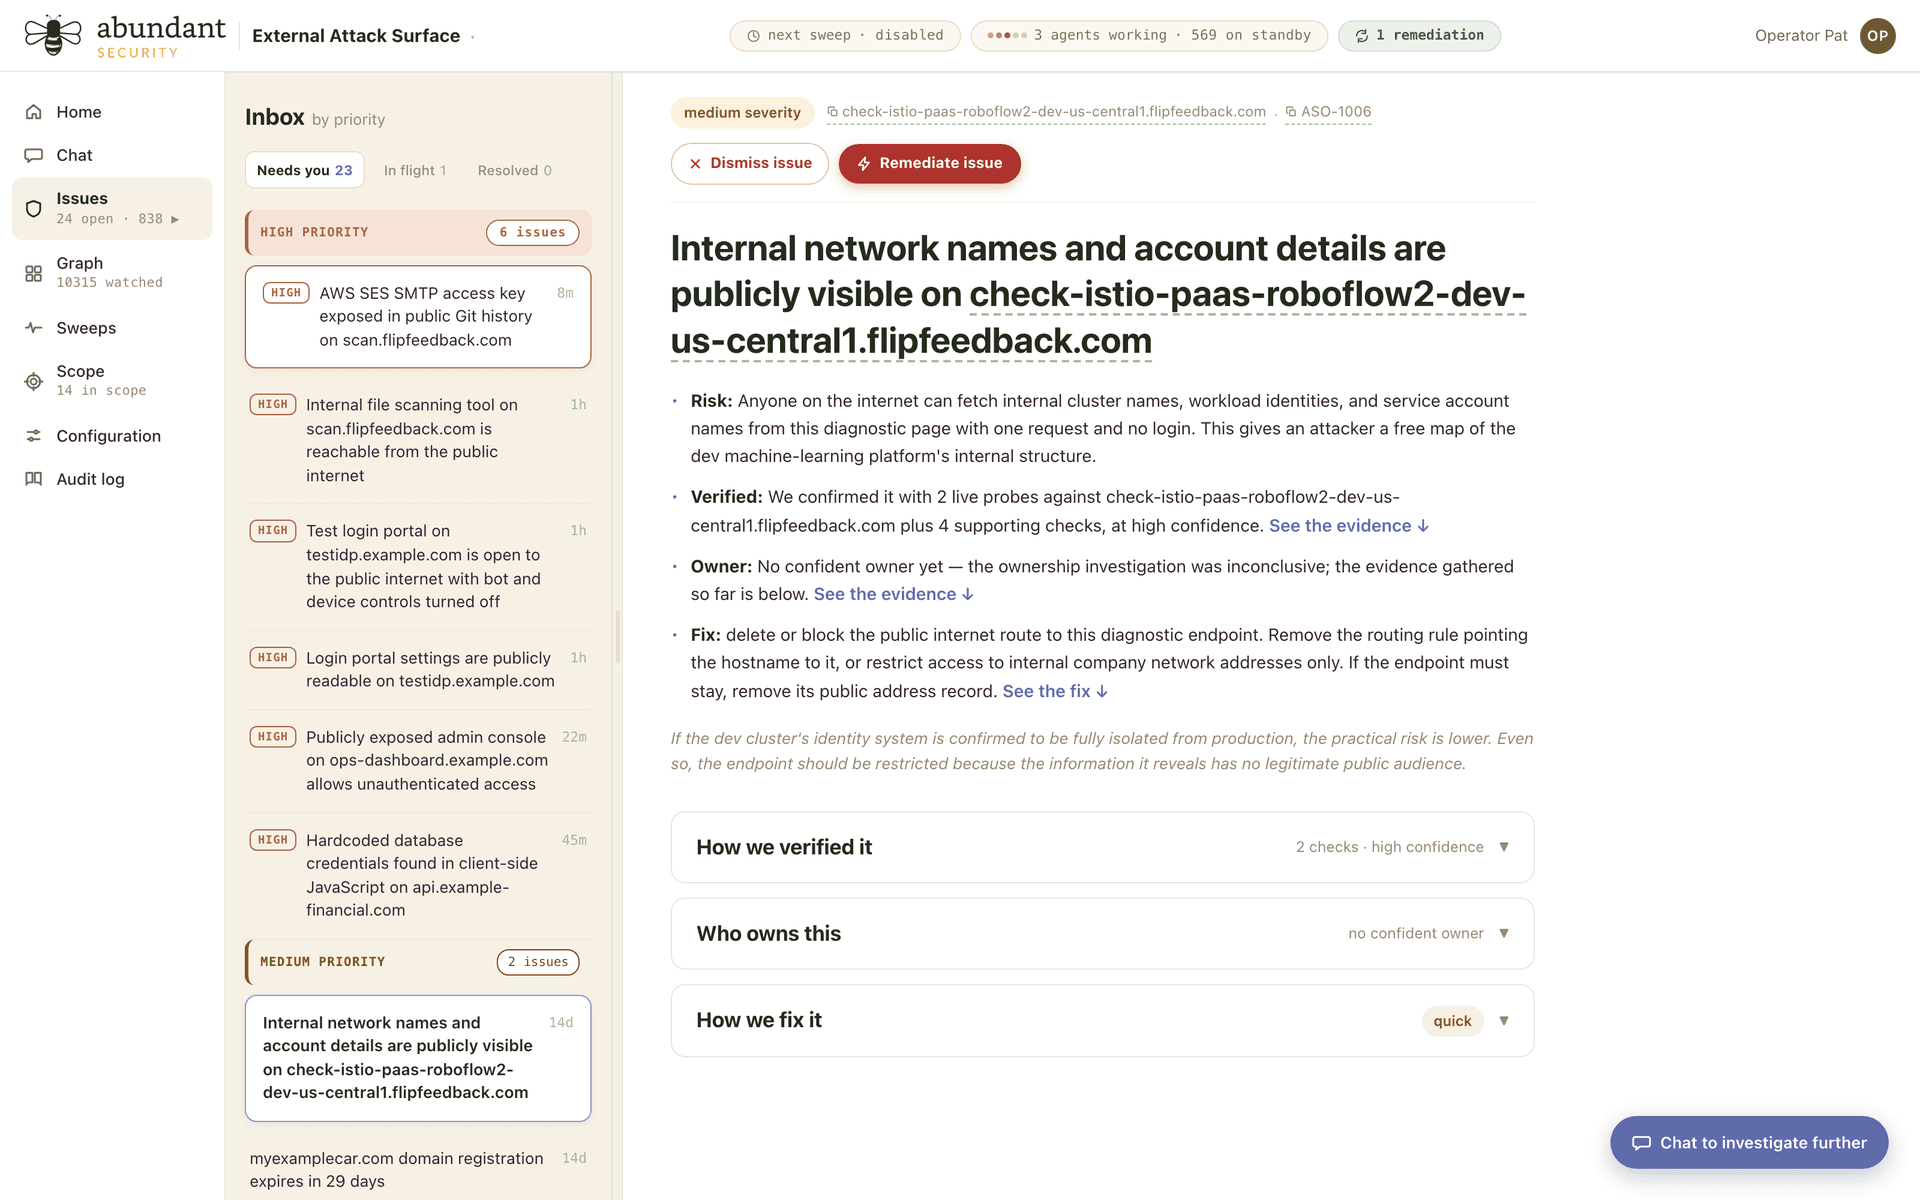Click the copy icon next to ASO-1006
This screenshot has height=1200, width=1920.
[1291, 112]
